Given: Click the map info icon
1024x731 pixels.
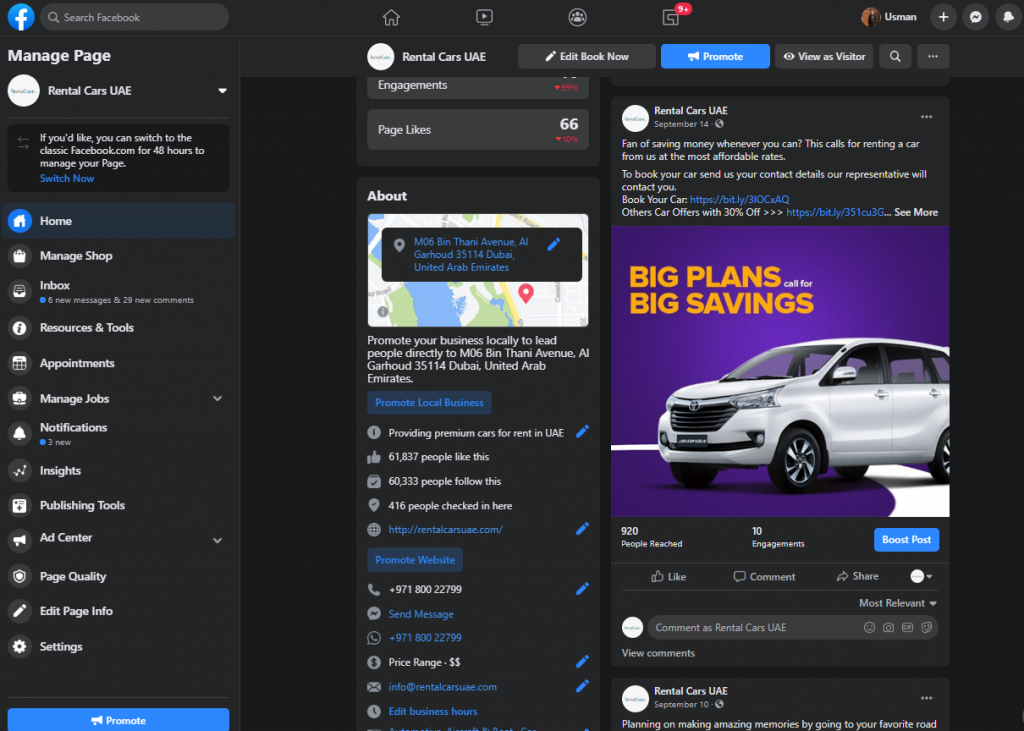Looking at the screenshot, I should pos(383,312).
